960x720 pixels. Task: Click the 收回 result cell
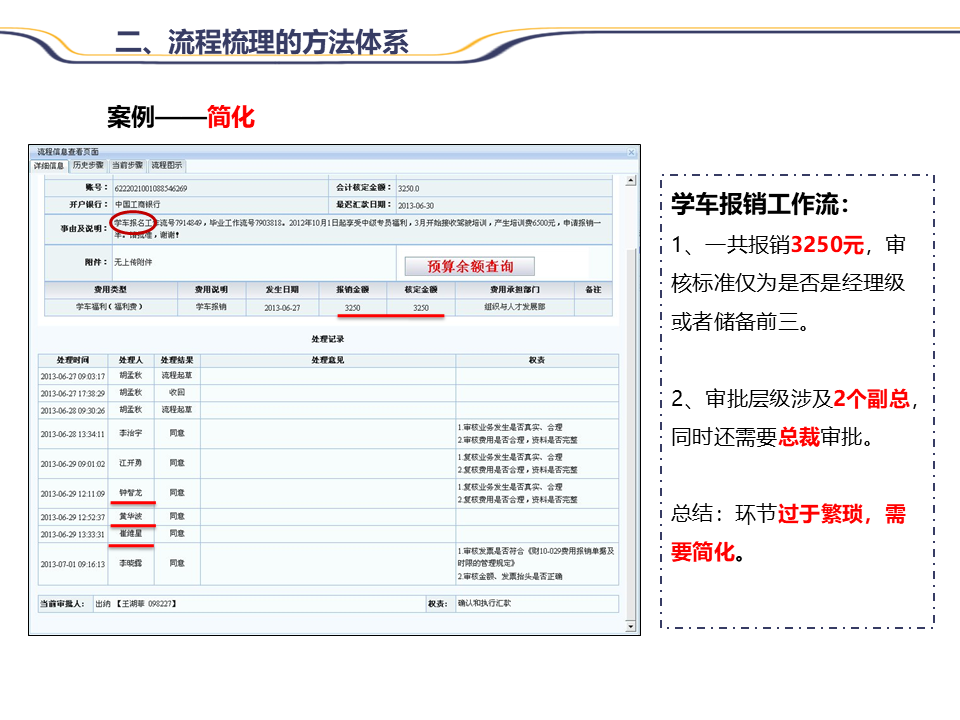[177, 392]
